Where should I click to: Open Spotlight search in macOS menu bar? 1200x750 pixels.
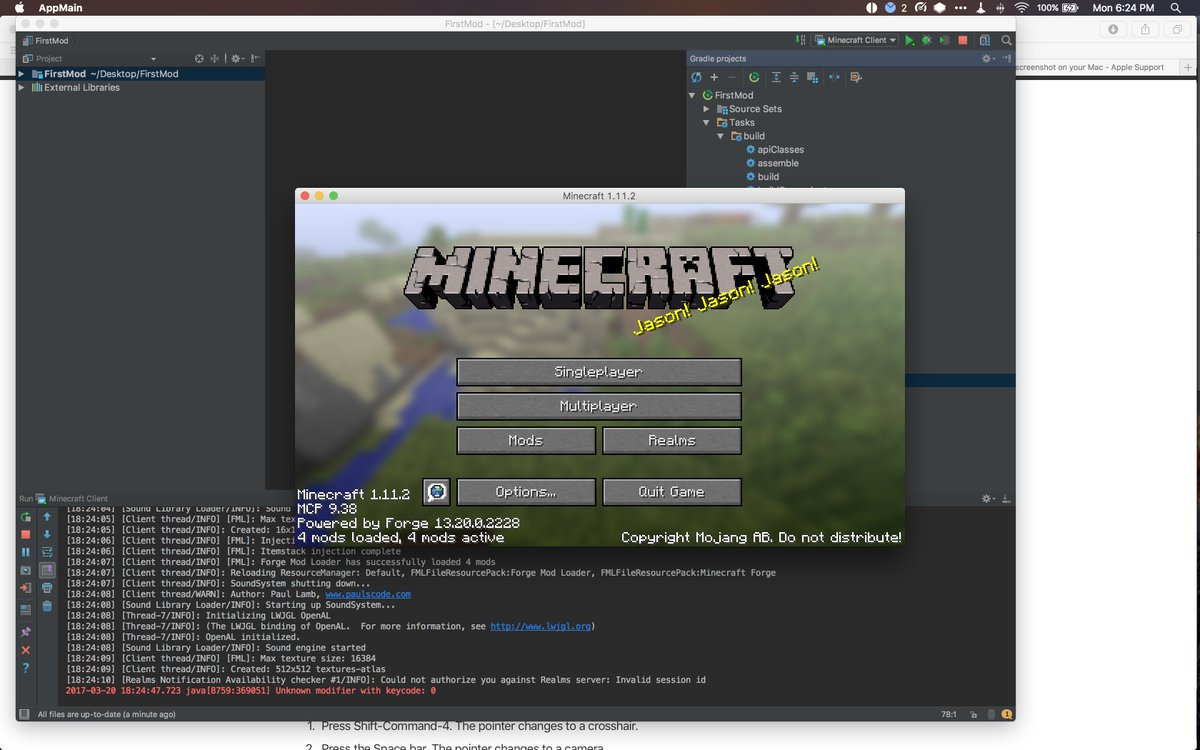pos(1175,8)
